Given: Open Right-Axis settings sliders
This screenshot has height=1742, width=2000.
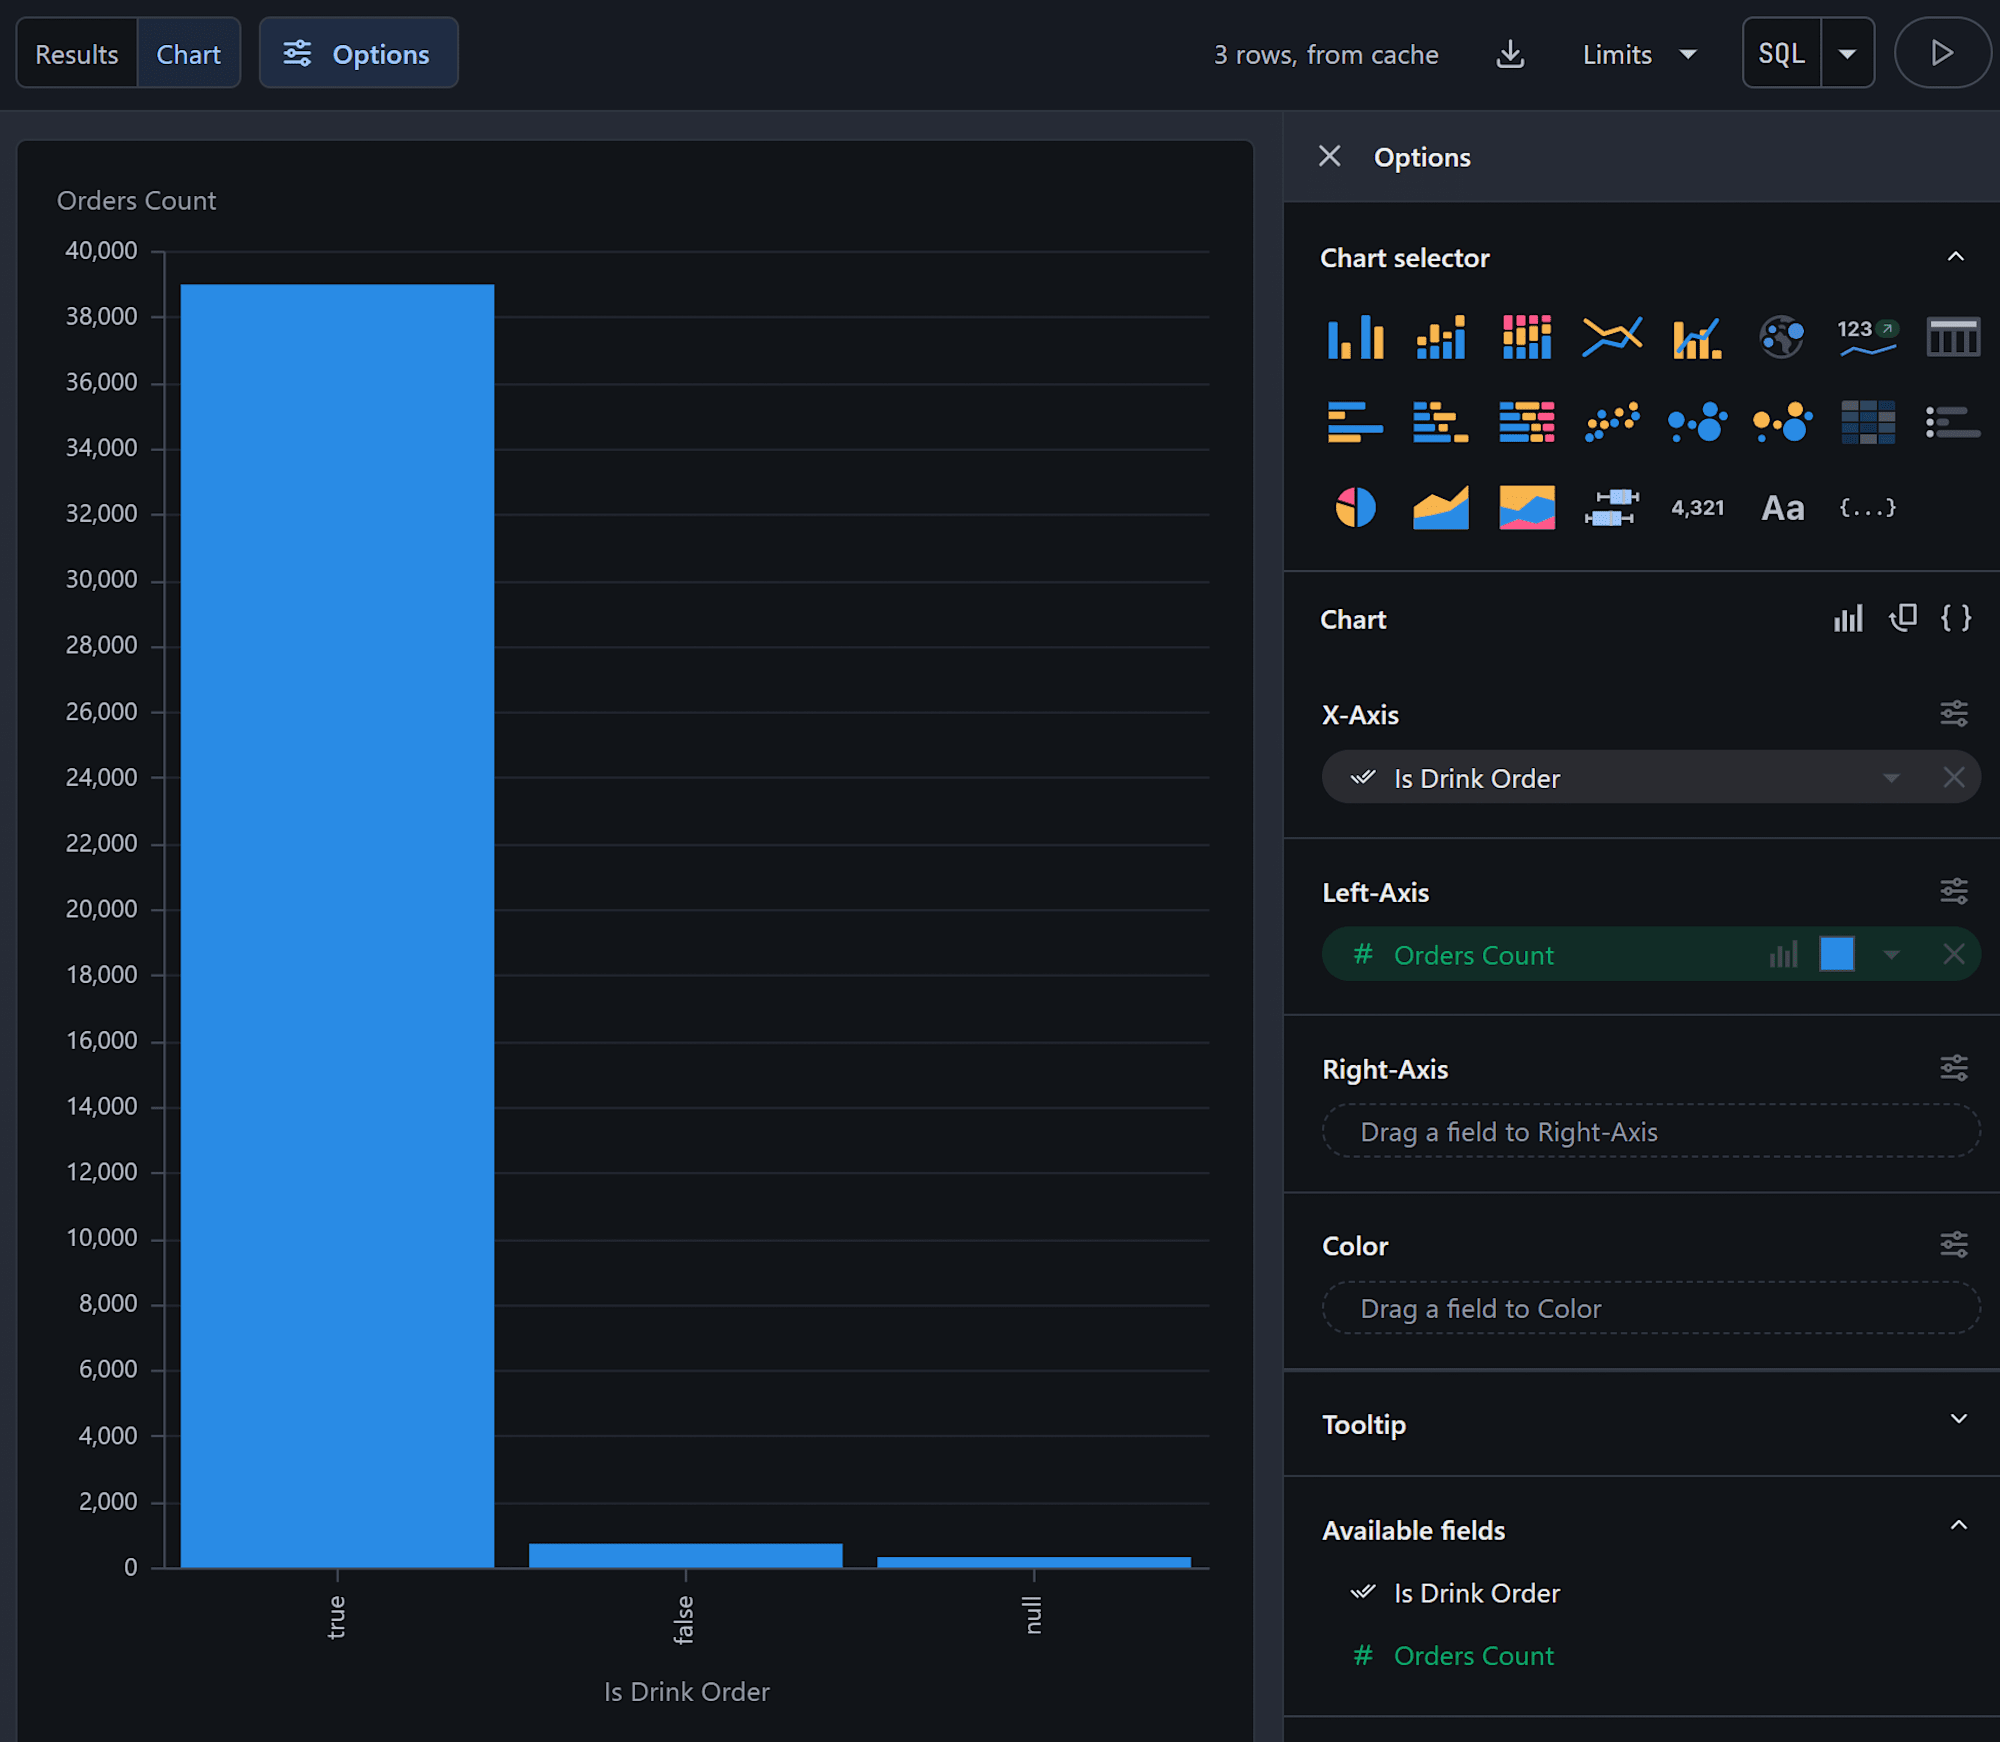Looking at the screenshot, I should [x=1953, y=1068].
